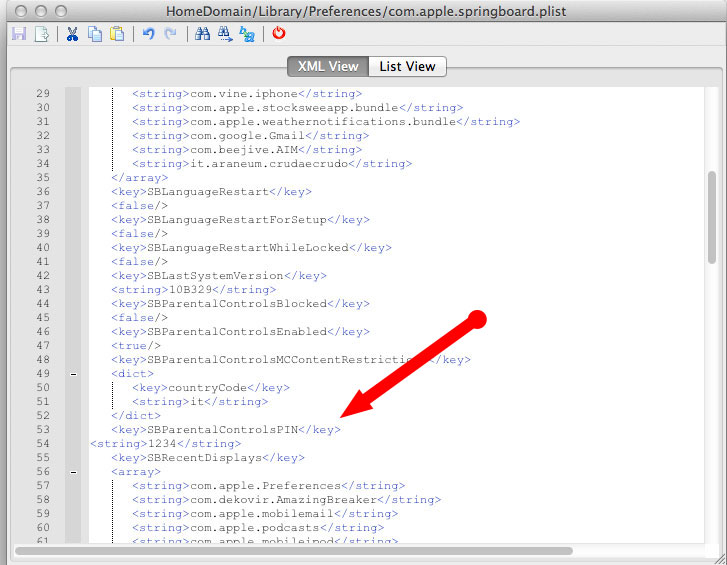Click the false tag on line 39

tap(140, 234)
